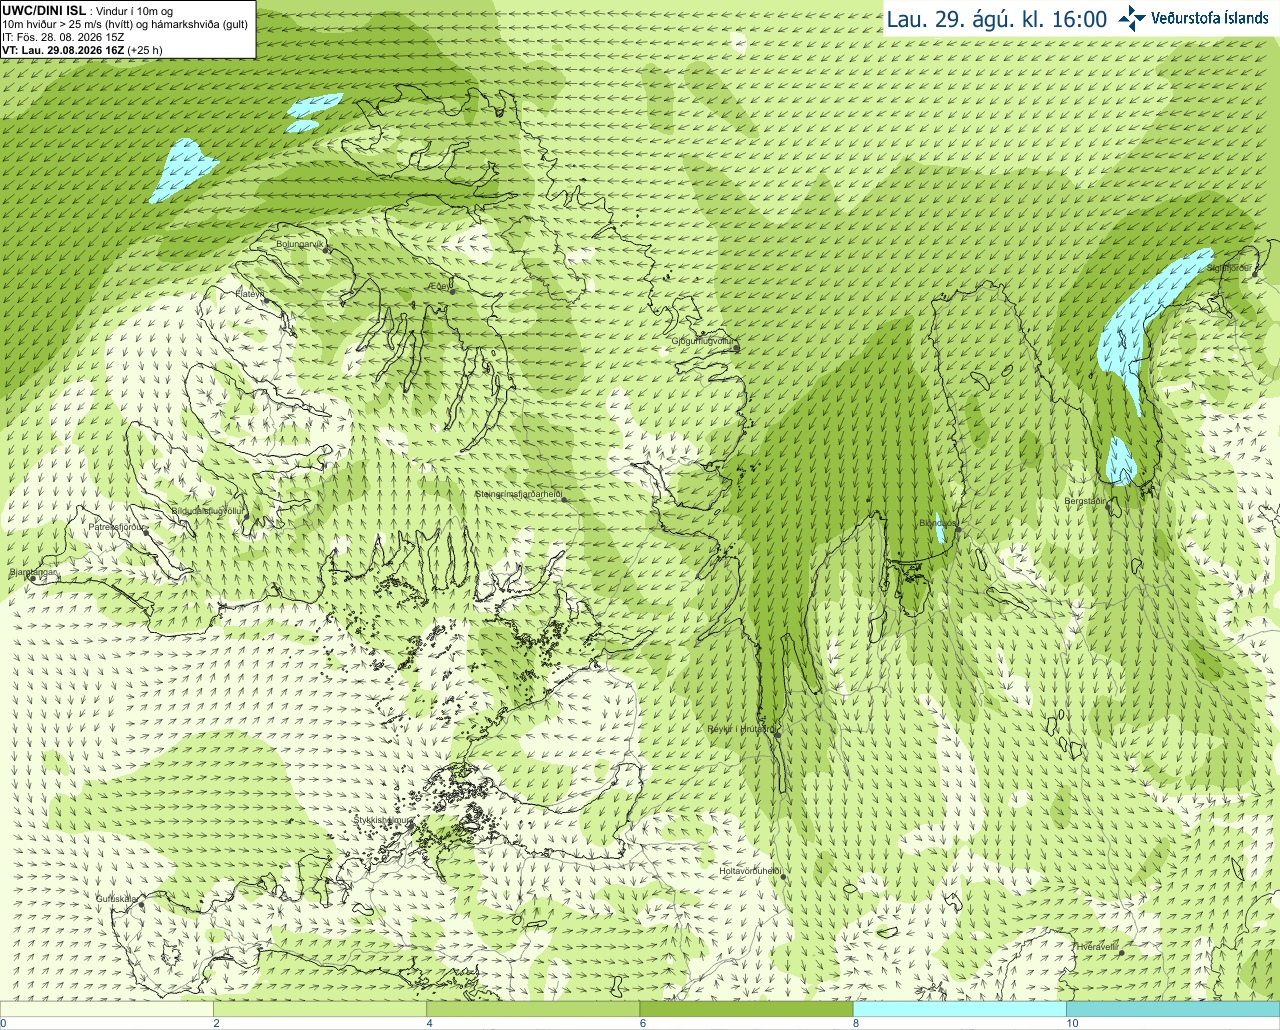
Task: Click the Steingrímsfjarðarheiði station label
Action: tap(517, 494)
